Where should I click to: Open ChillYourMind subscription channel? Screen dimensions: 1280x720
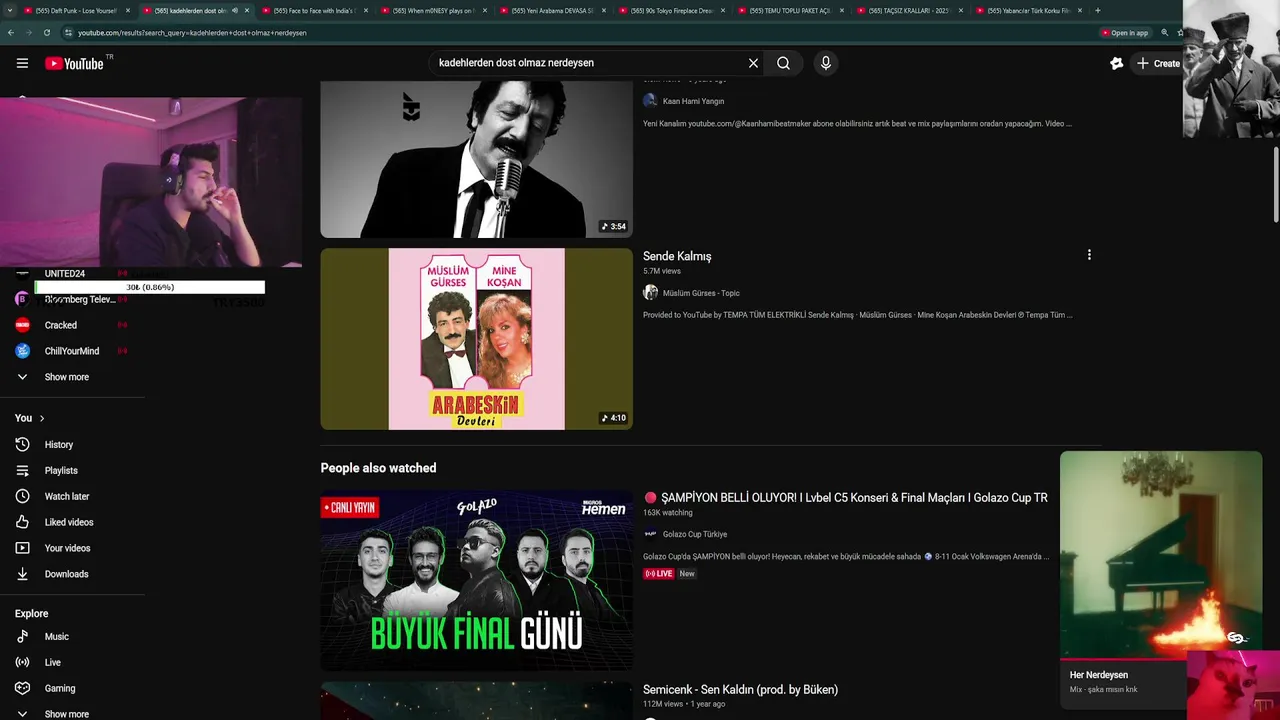72,351
